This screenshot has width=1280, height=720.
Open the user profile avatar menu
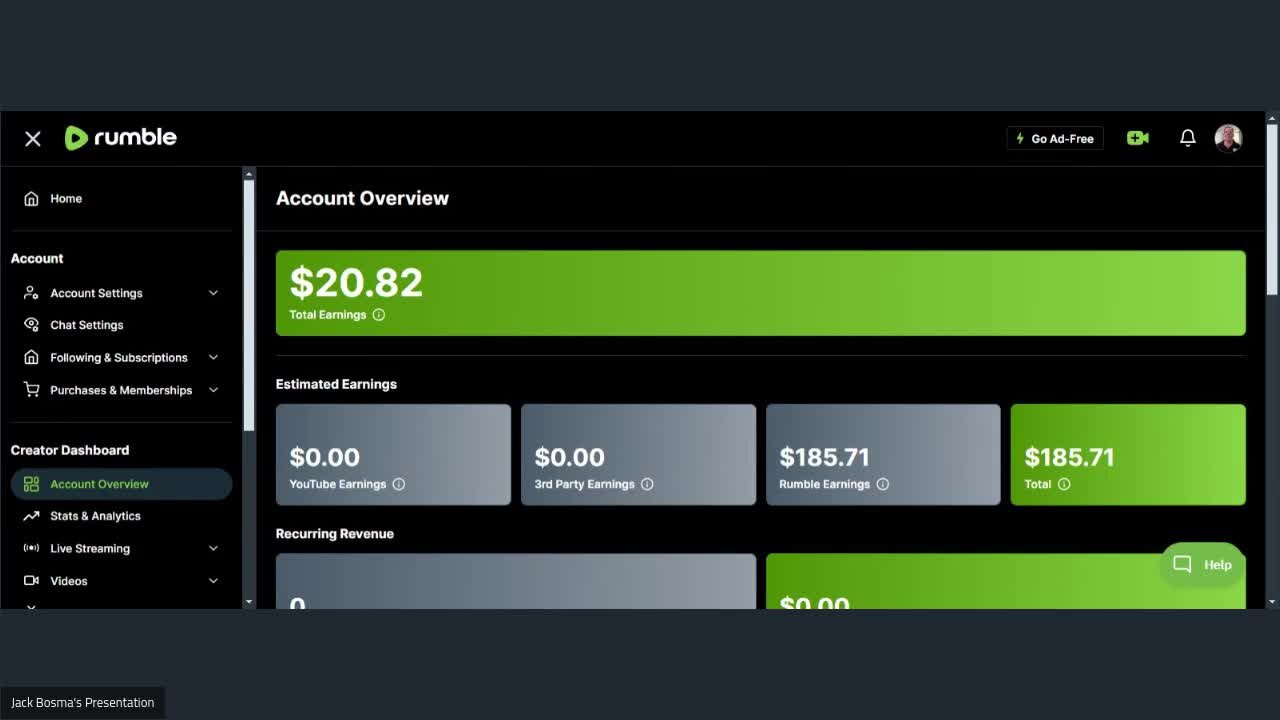pos(1228,138)
